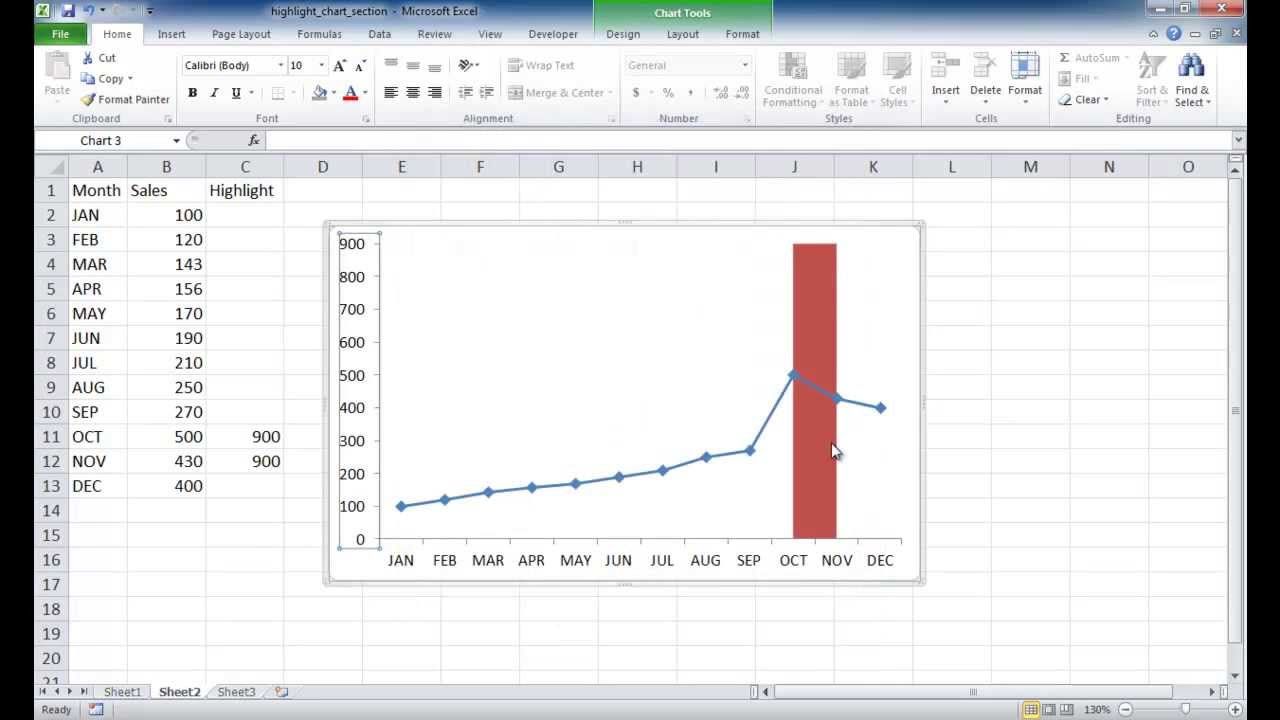Viewport: 1280px width, 720px height.
Task: Toggle Underline formatting
Action: pyautogui.click(x=236, y=93)
